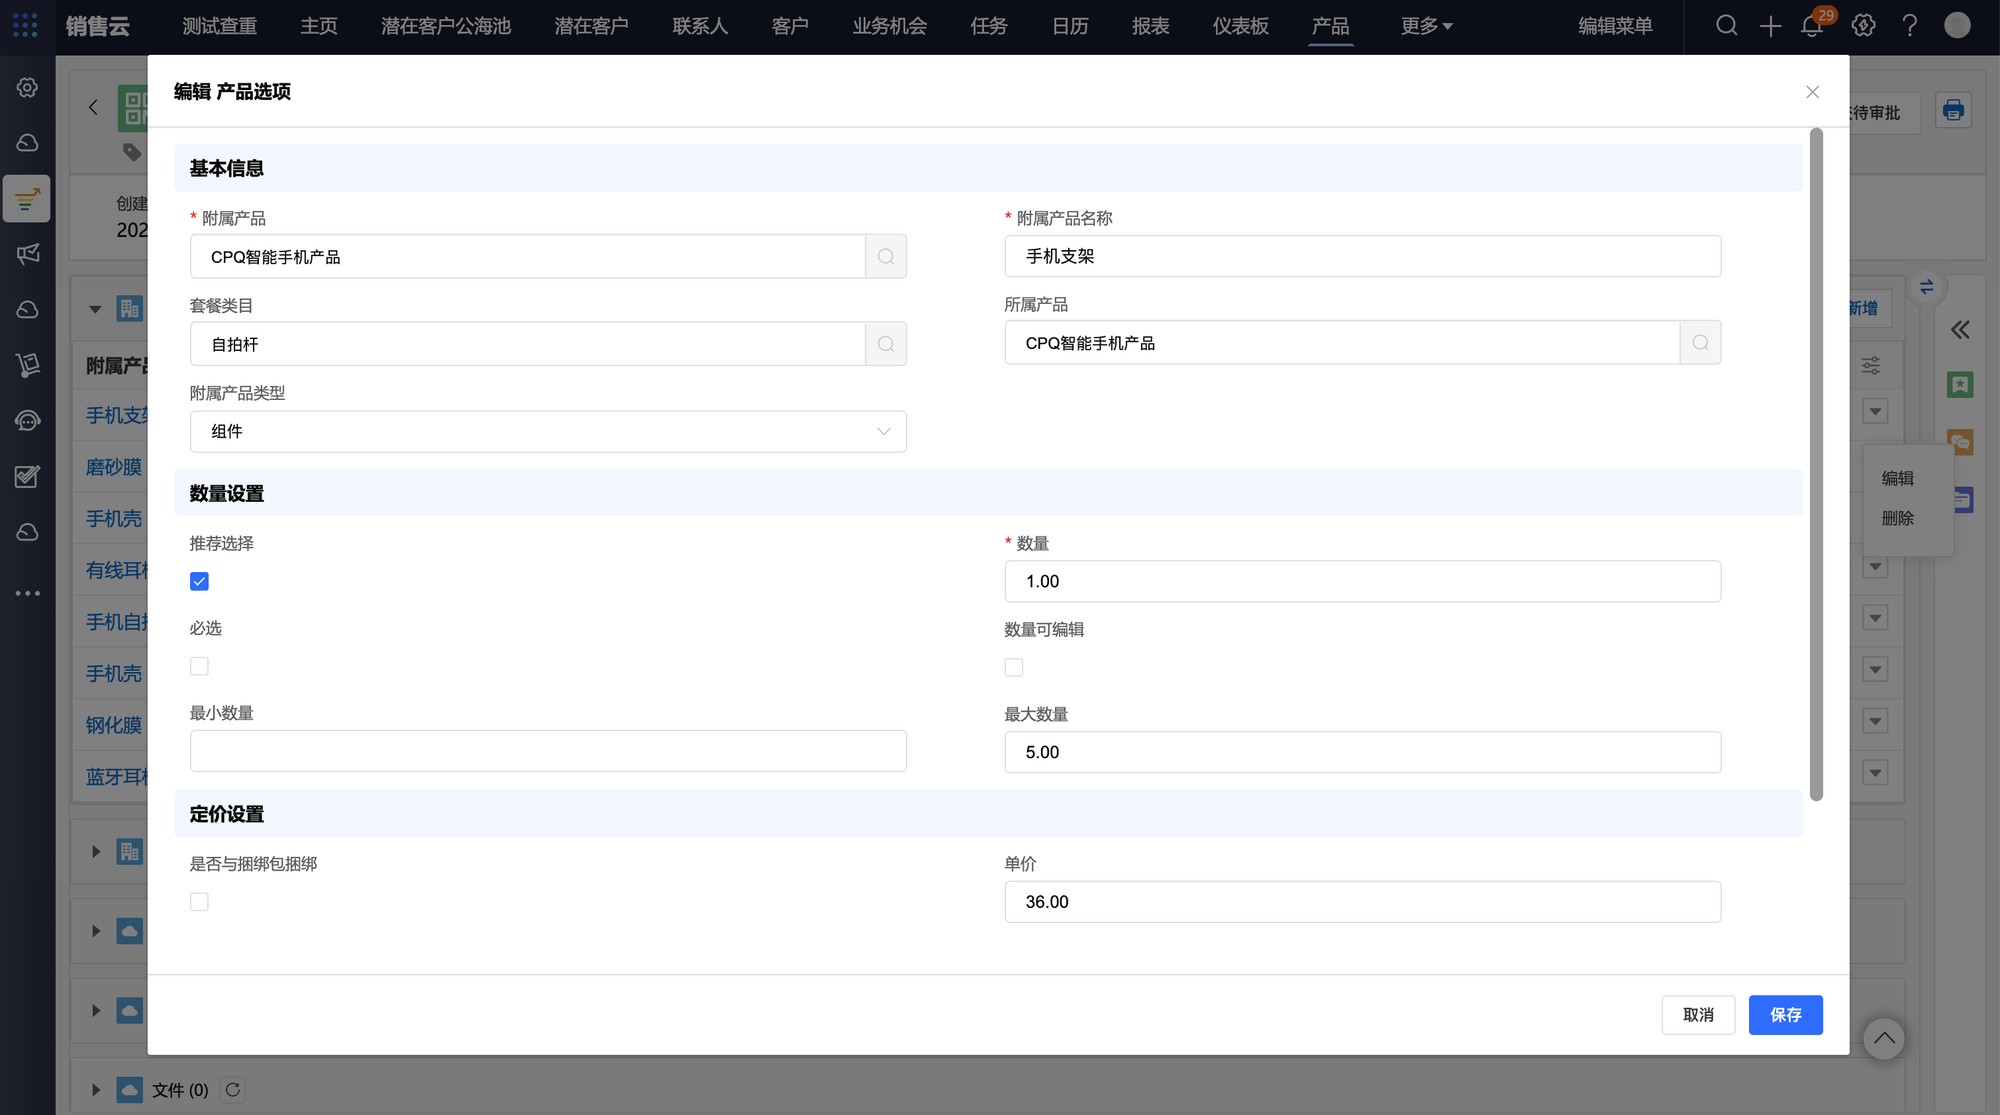Click the search icon in 附属产品 field
2000x1115 pixels.
point(886,257)
